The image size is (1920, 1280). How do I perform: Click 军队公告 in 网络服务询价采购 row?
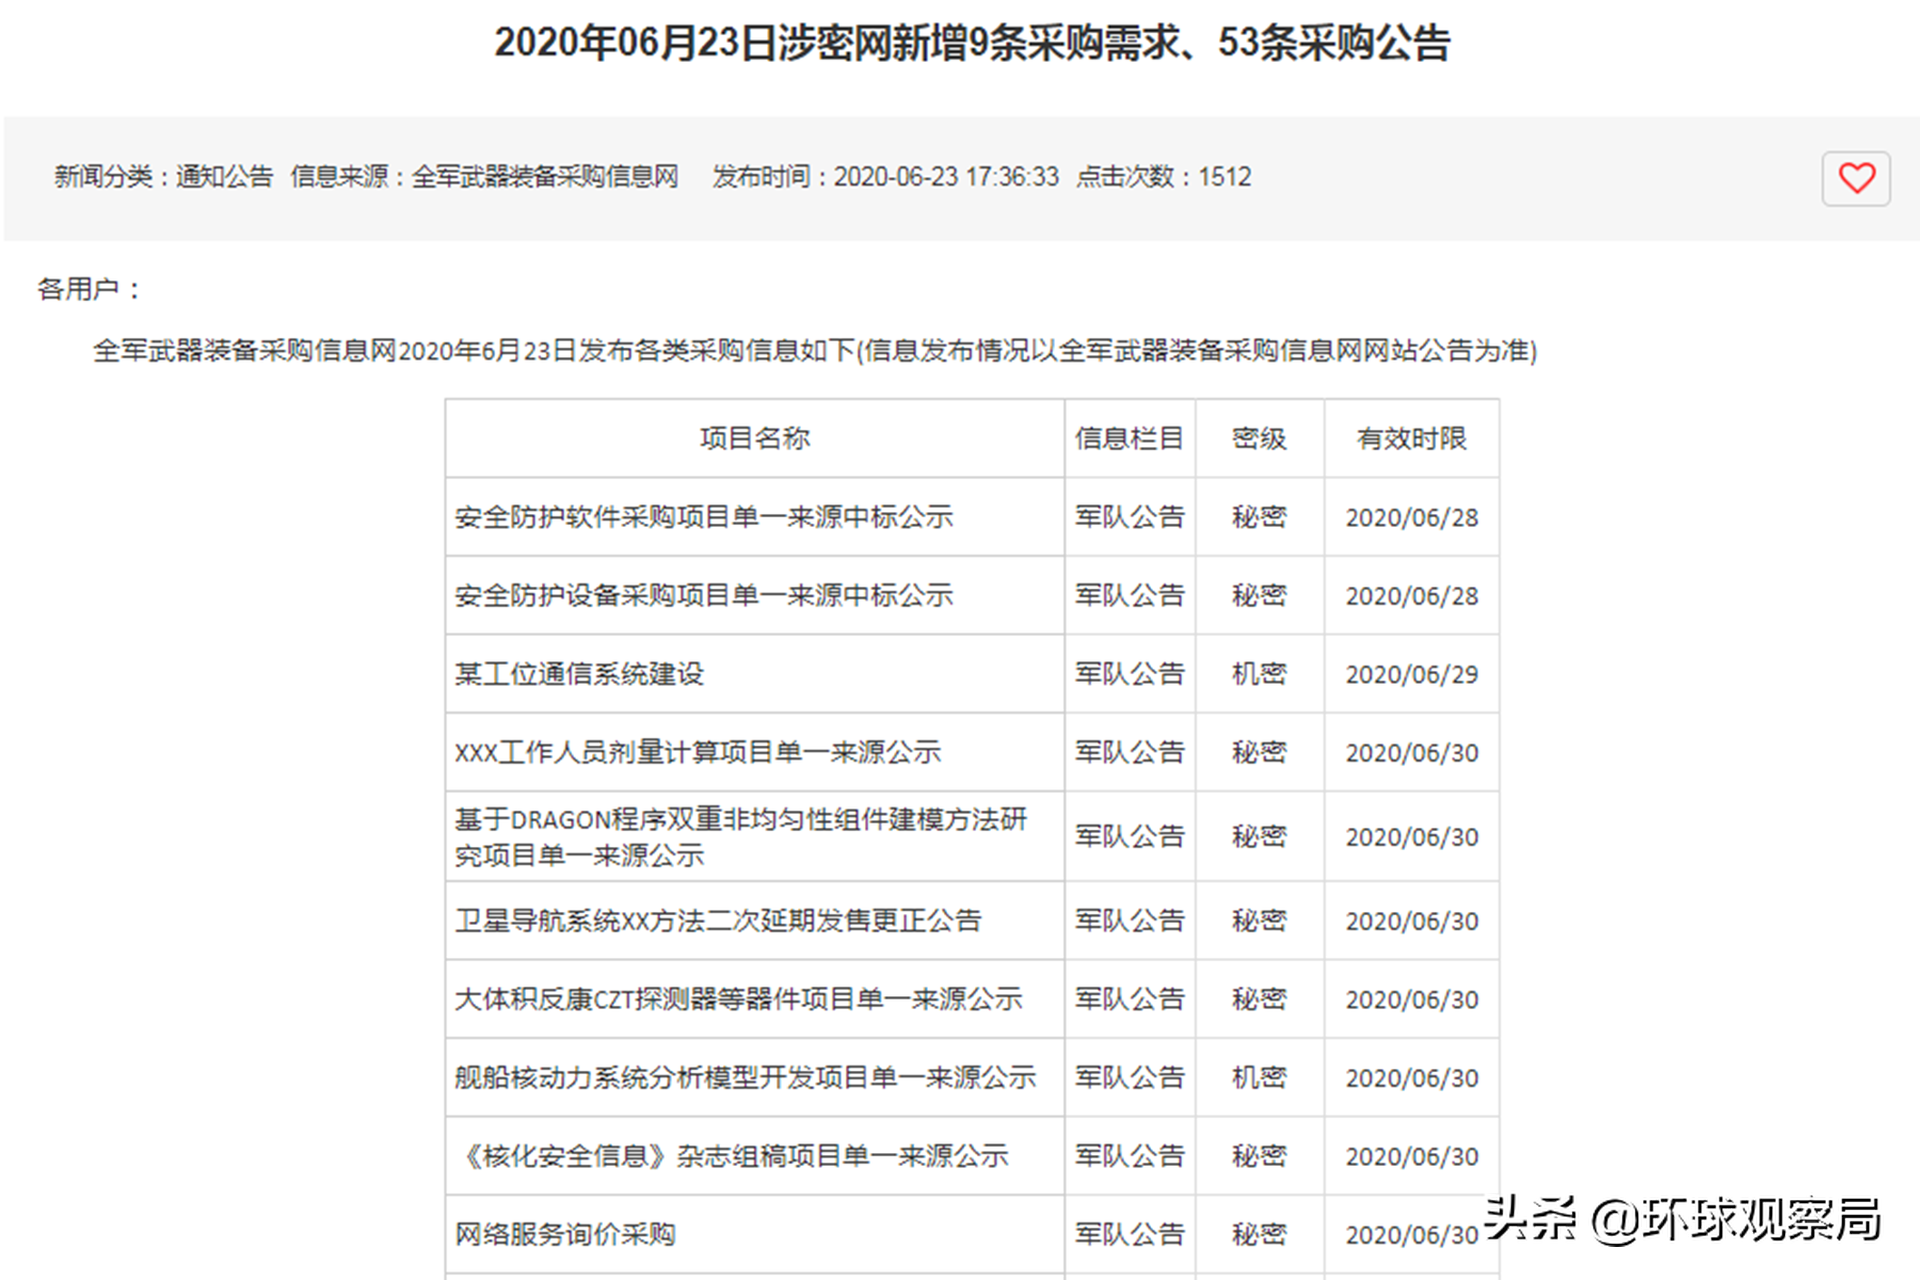coord(1130,1234)
